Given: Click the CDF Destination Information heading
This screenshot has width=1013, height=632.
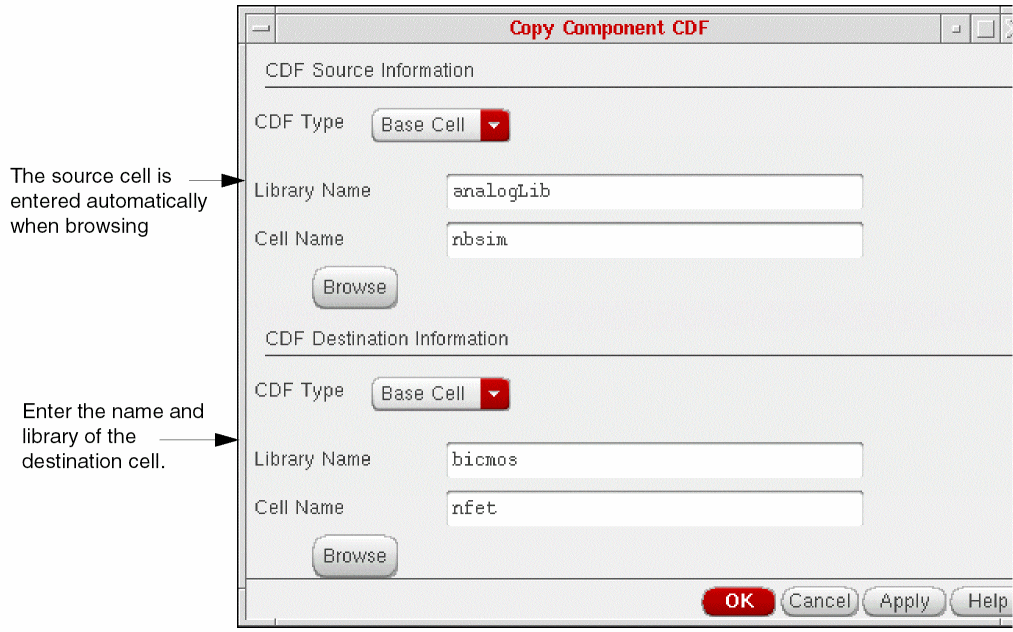Looking at the screenshot, I should [386, 339].
